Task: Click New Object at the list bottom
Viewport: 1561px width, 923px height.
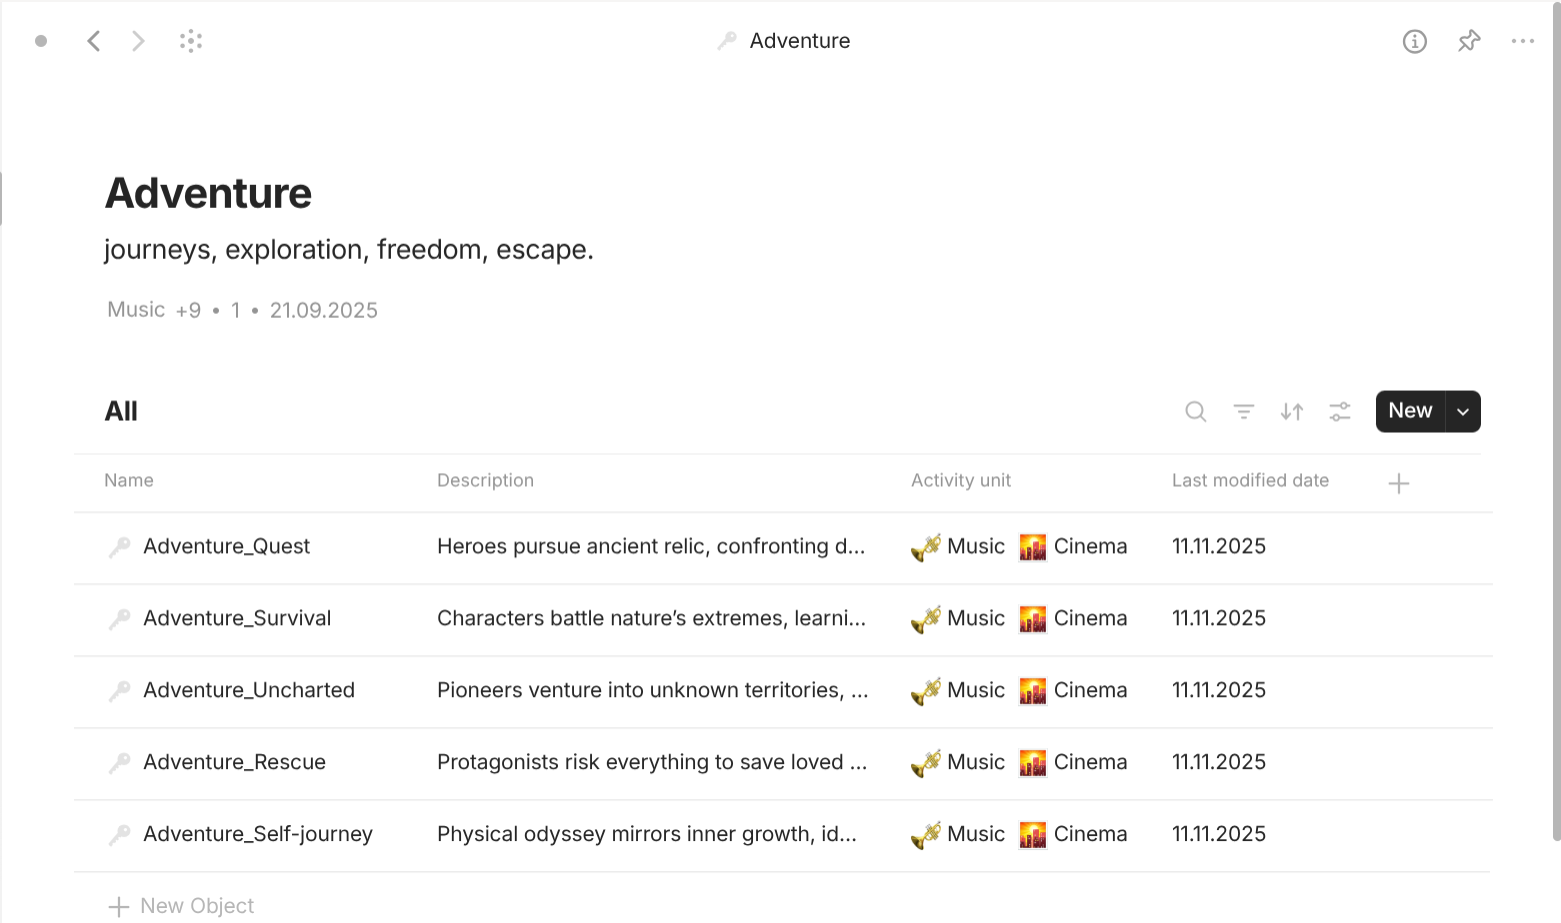Action: [196, 905]
